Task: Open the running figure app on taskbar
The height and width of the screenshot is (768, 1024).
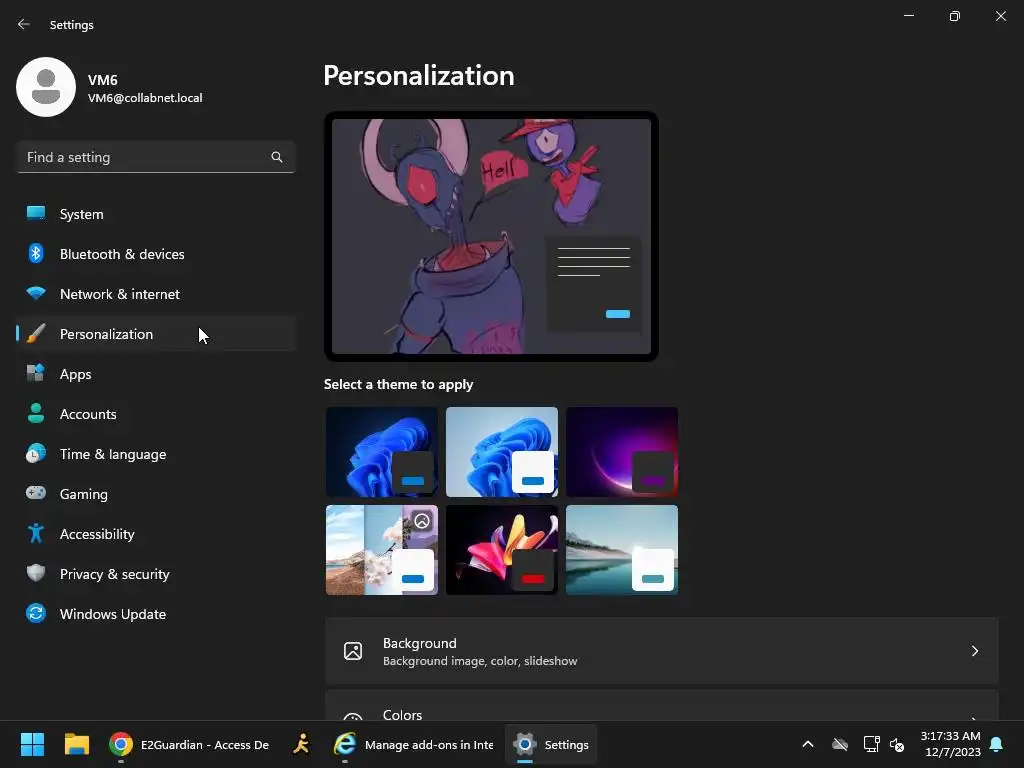Action: click(301, 744)
